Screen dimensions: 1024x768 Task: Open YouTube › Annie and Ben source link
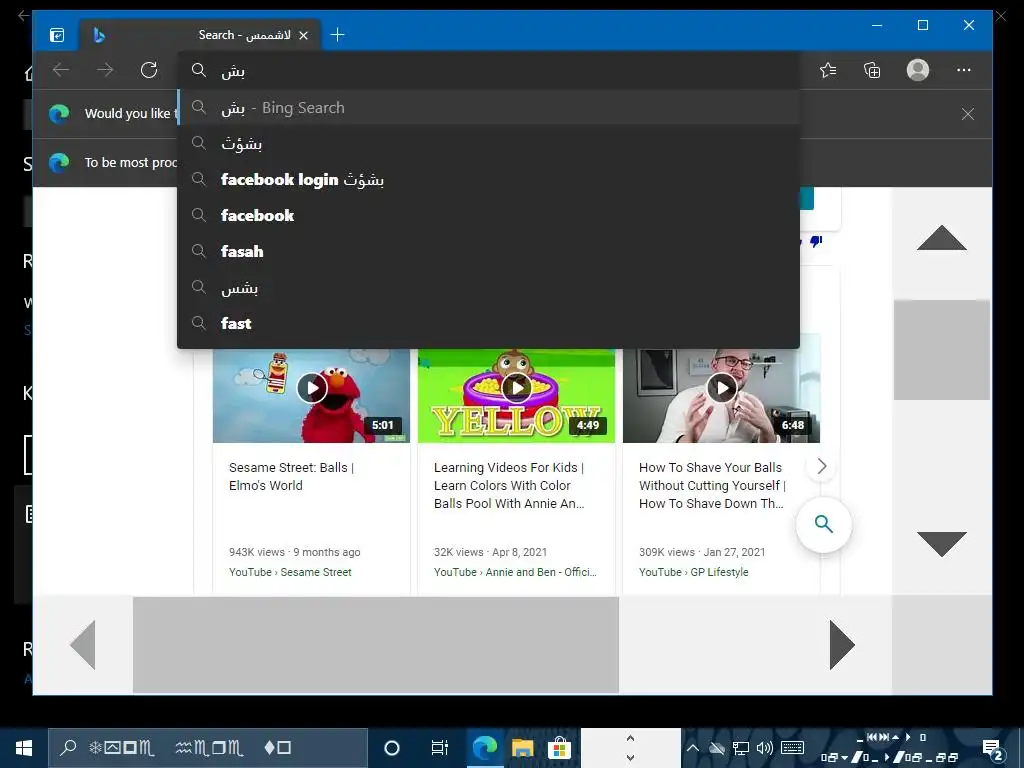[x=515, y=572]
